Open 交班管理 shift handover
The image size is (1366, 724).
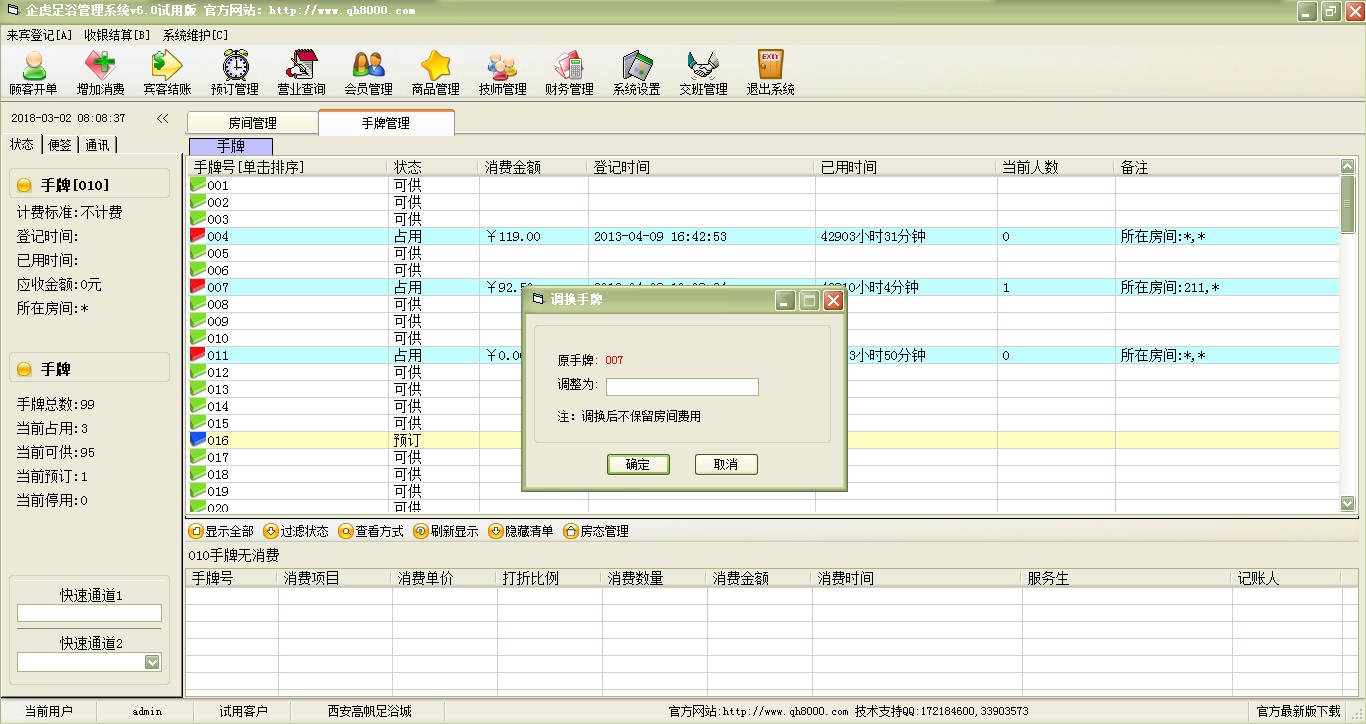coord(703,73)
